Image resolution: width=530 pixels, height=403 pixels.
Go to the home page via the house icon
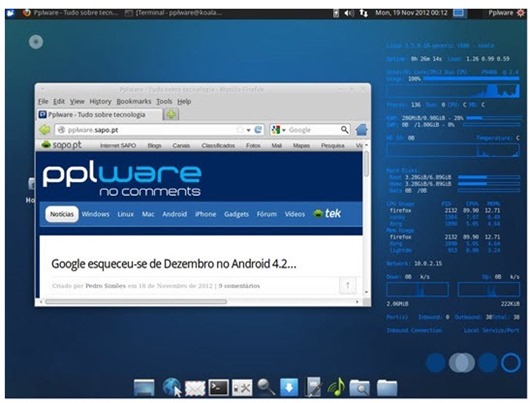coord(361,130)
